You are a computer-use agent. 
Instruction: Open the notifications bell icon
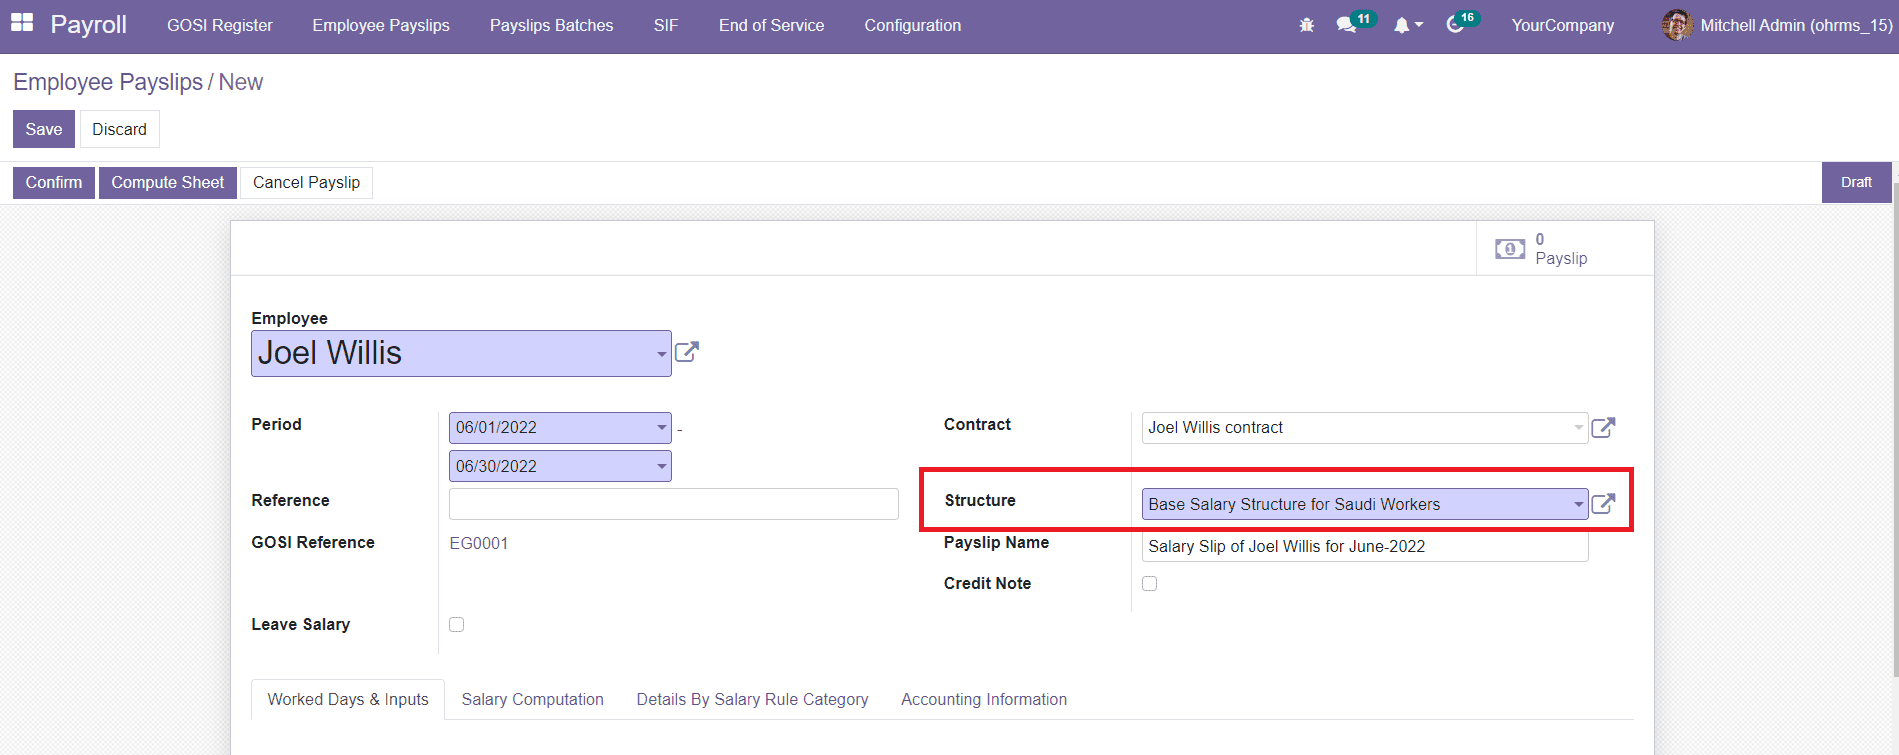point(1402,25)
